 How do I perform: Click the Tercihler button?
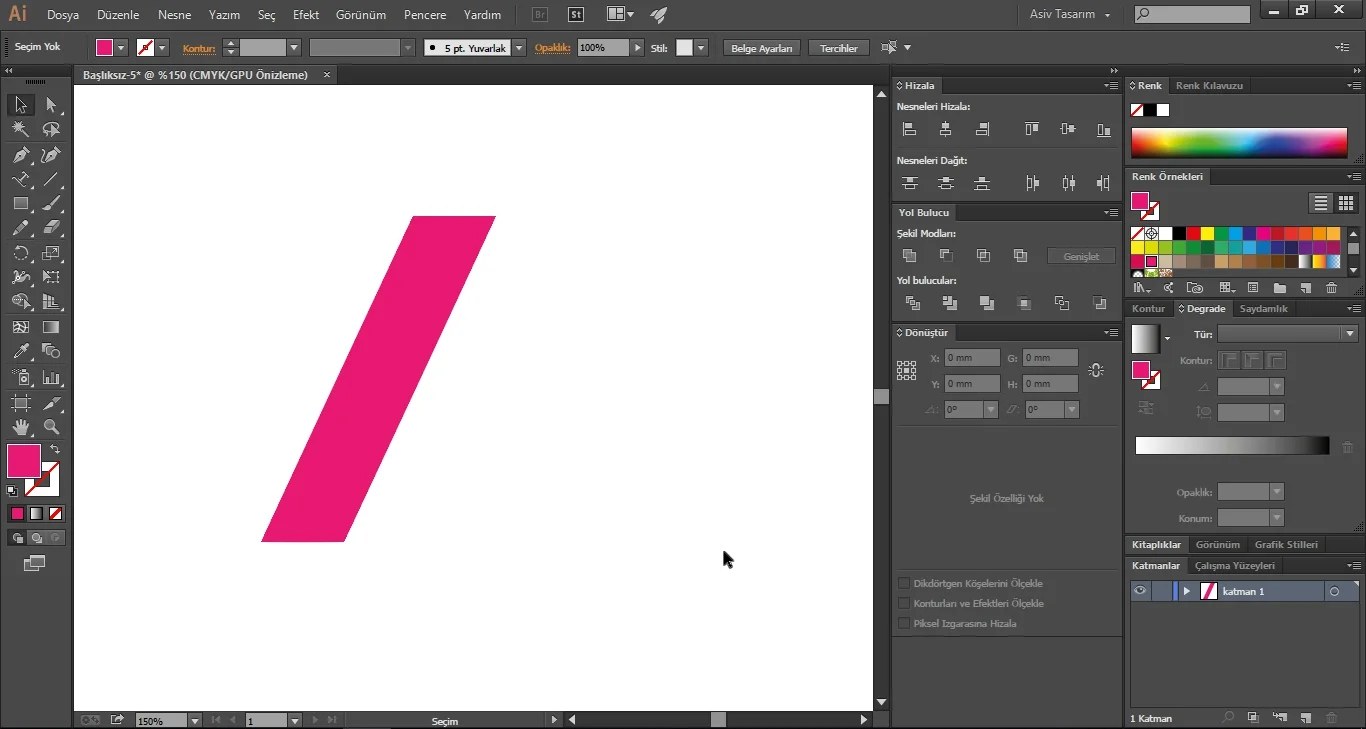click(839, 48)
